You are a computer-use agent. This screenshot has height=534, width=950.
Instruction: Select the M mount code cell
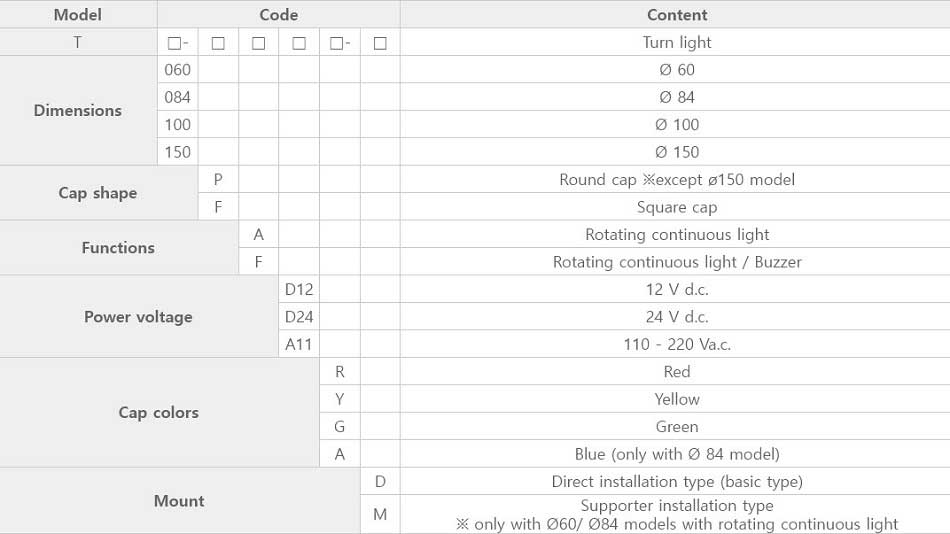point(380,515)
